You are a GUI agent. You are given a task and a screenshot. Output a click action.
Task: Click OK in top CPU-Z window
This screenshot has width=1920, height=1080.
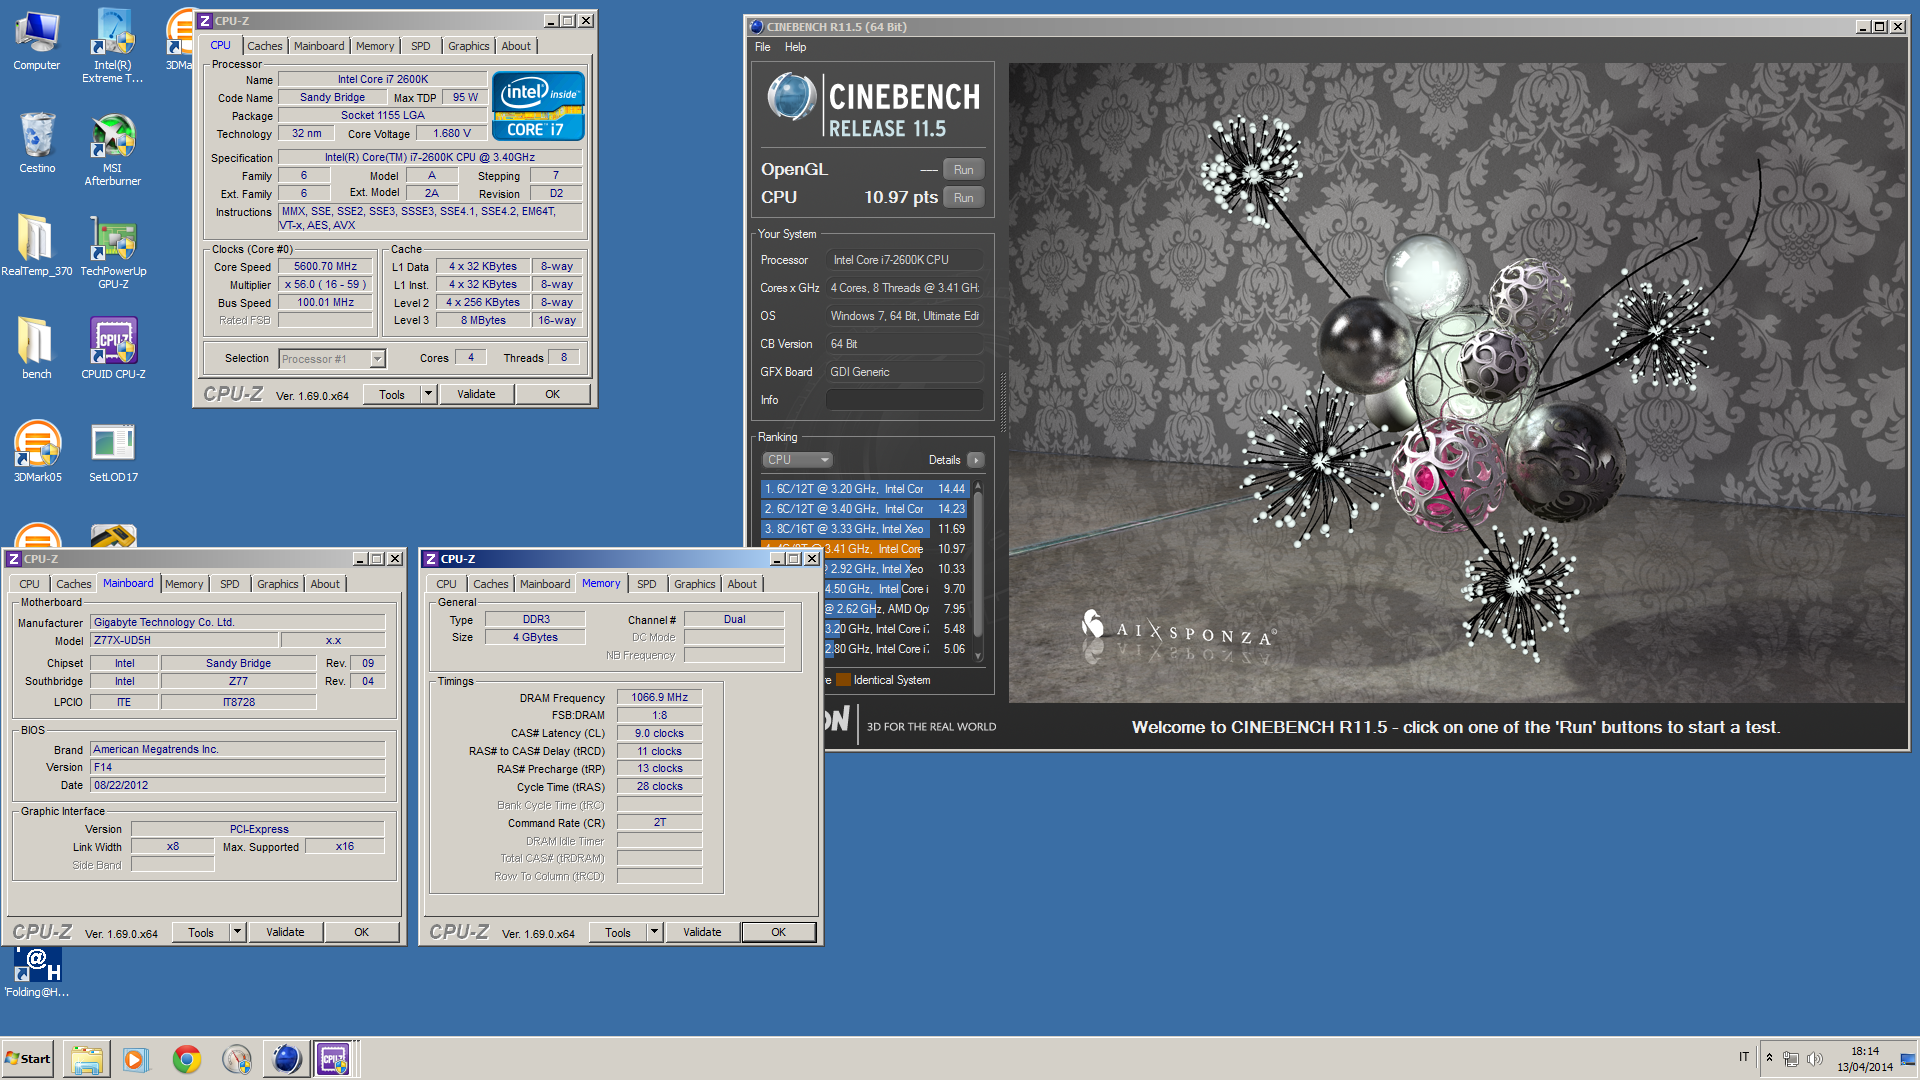[553, 394]
